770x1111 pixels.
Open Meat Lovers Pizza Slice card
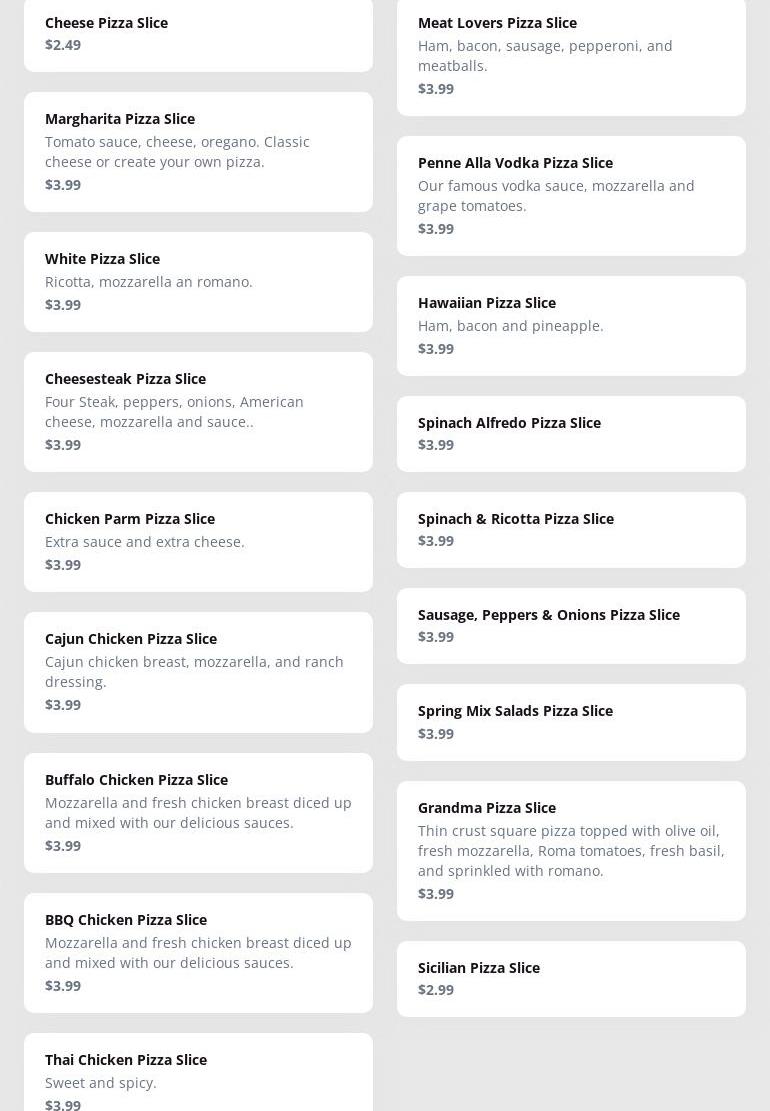[x=571, y=55]
